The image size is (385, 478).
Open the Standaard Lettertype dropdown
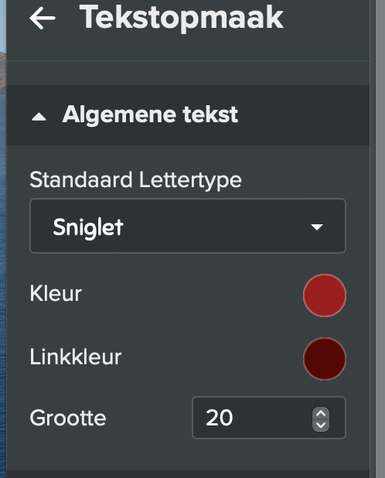coord(188,226)
